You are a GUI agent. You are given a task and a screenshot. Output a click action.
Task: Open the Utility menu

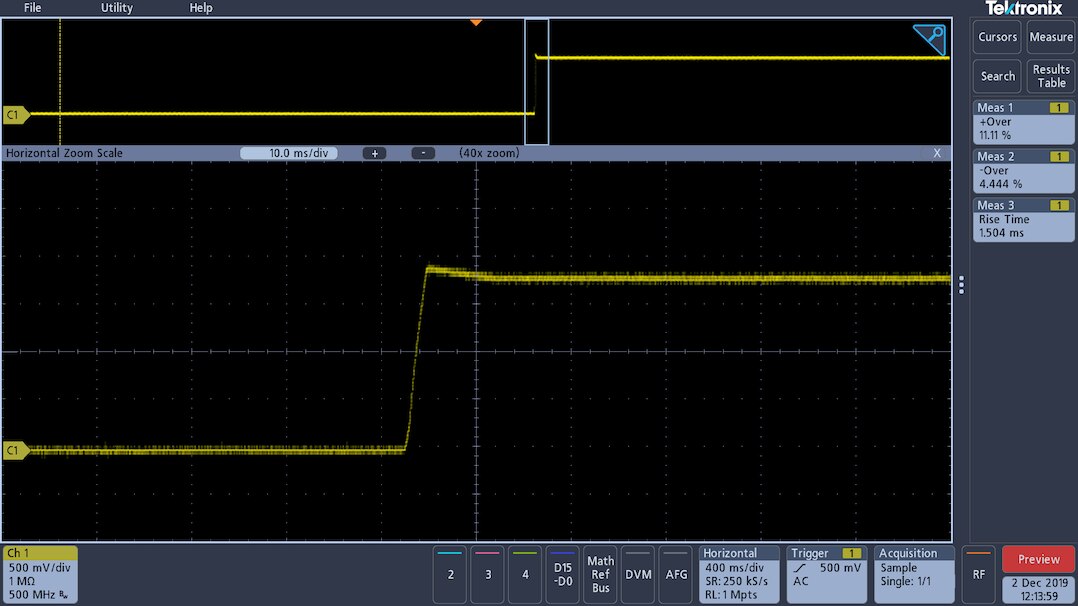pyautogui.click(x=117, y=8)
